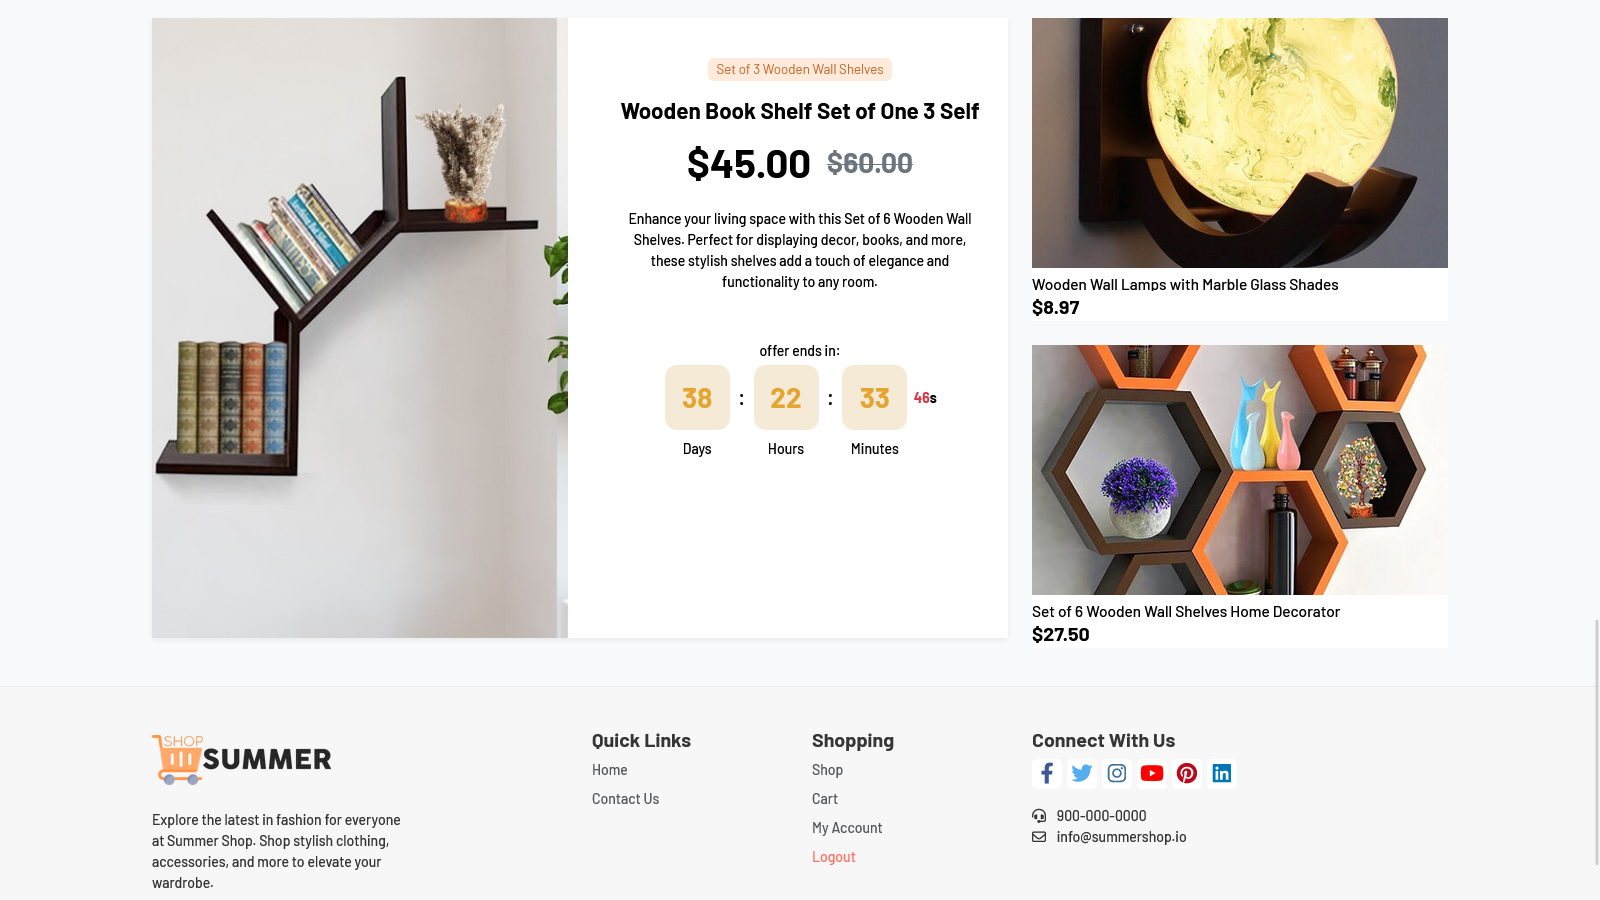Open Wooden Book Shelf product title
Image resolution: width=1600 pixels, height=900 pixels.
(x=799, y=111)
